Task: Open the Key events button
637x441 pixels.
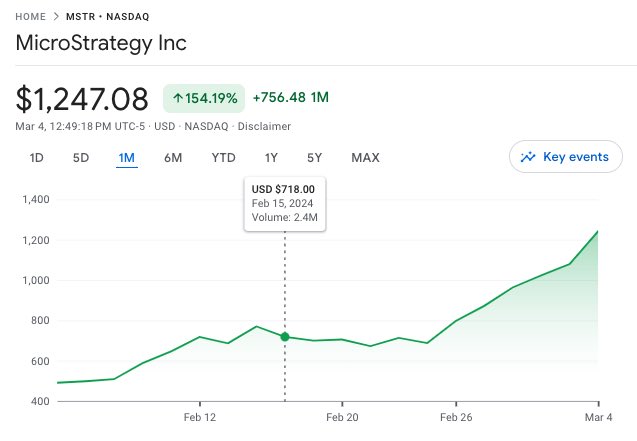Action: pyautogui.click(x=566, y=157)
